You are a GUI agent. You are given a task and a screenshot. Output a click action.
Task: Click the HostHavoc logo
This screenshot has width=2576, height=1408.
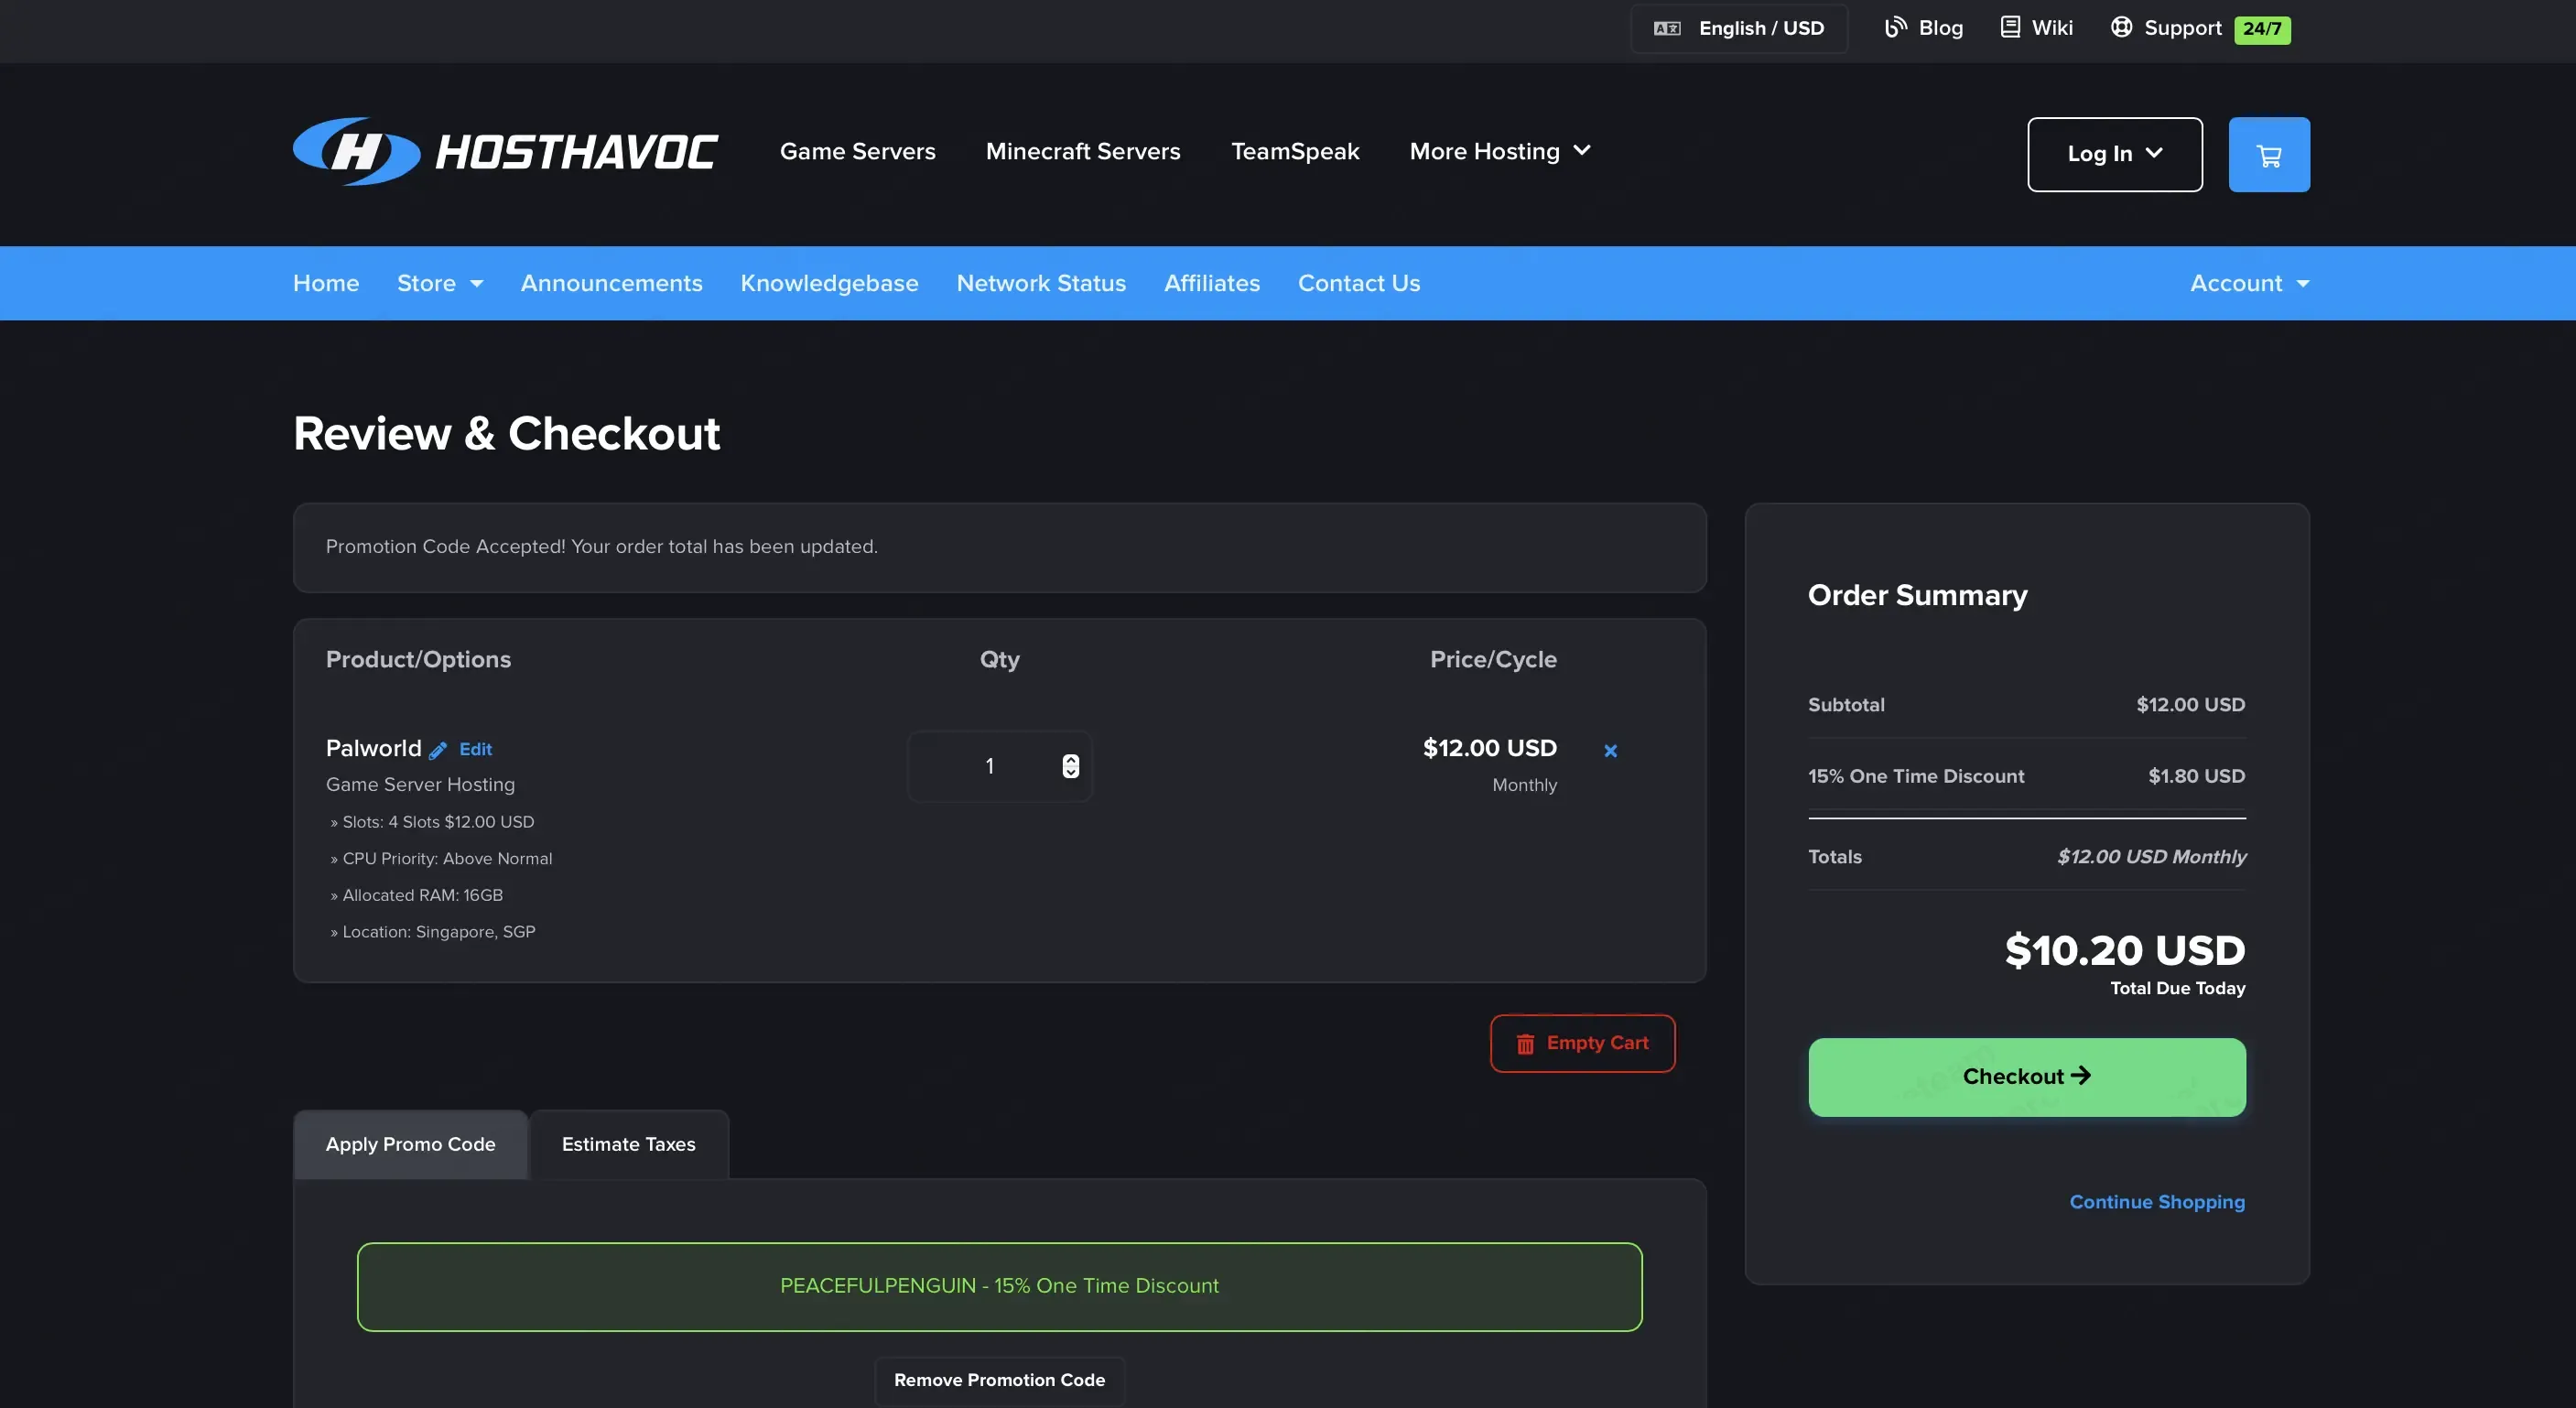pyautogui.click(x=505, y=152)
